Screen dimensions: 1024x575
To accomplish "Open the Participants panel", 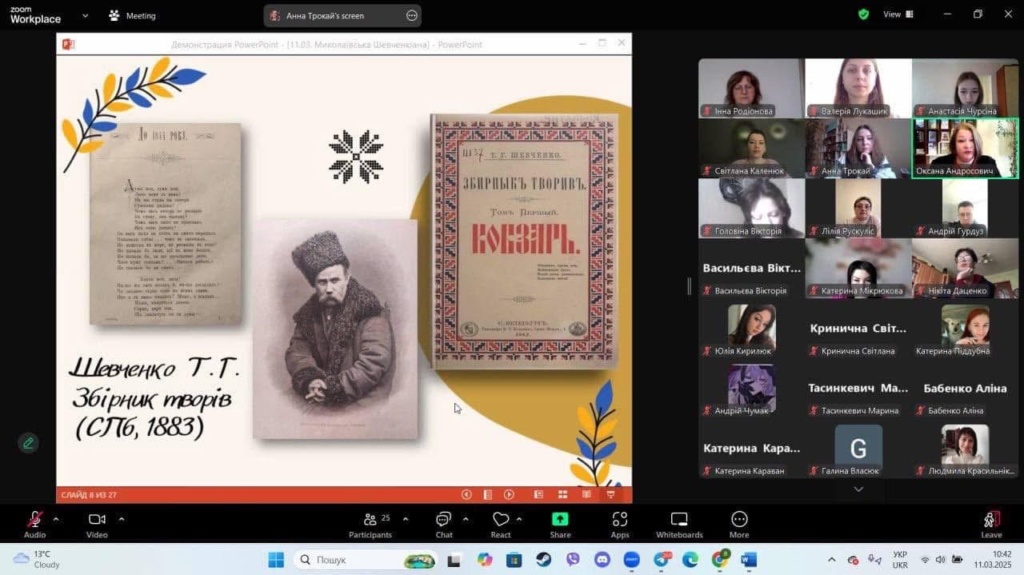I will point(370,524).
